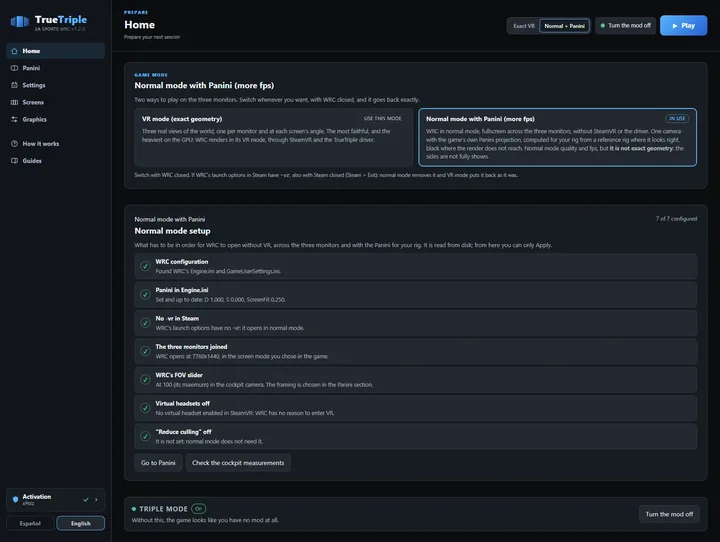Click the 7 of 7 configured text
The width and height of the screenshot is (720, 542).
pyautogui.click(x=676, y=219)
